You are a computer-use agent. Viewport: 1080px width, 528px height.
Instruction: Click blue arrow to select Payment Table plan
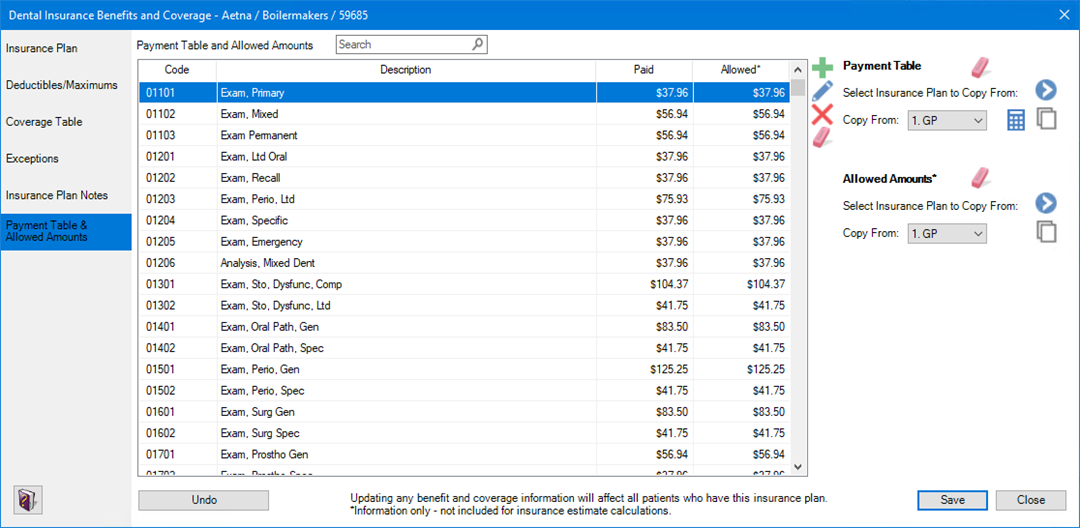(x=1046, y=91)
